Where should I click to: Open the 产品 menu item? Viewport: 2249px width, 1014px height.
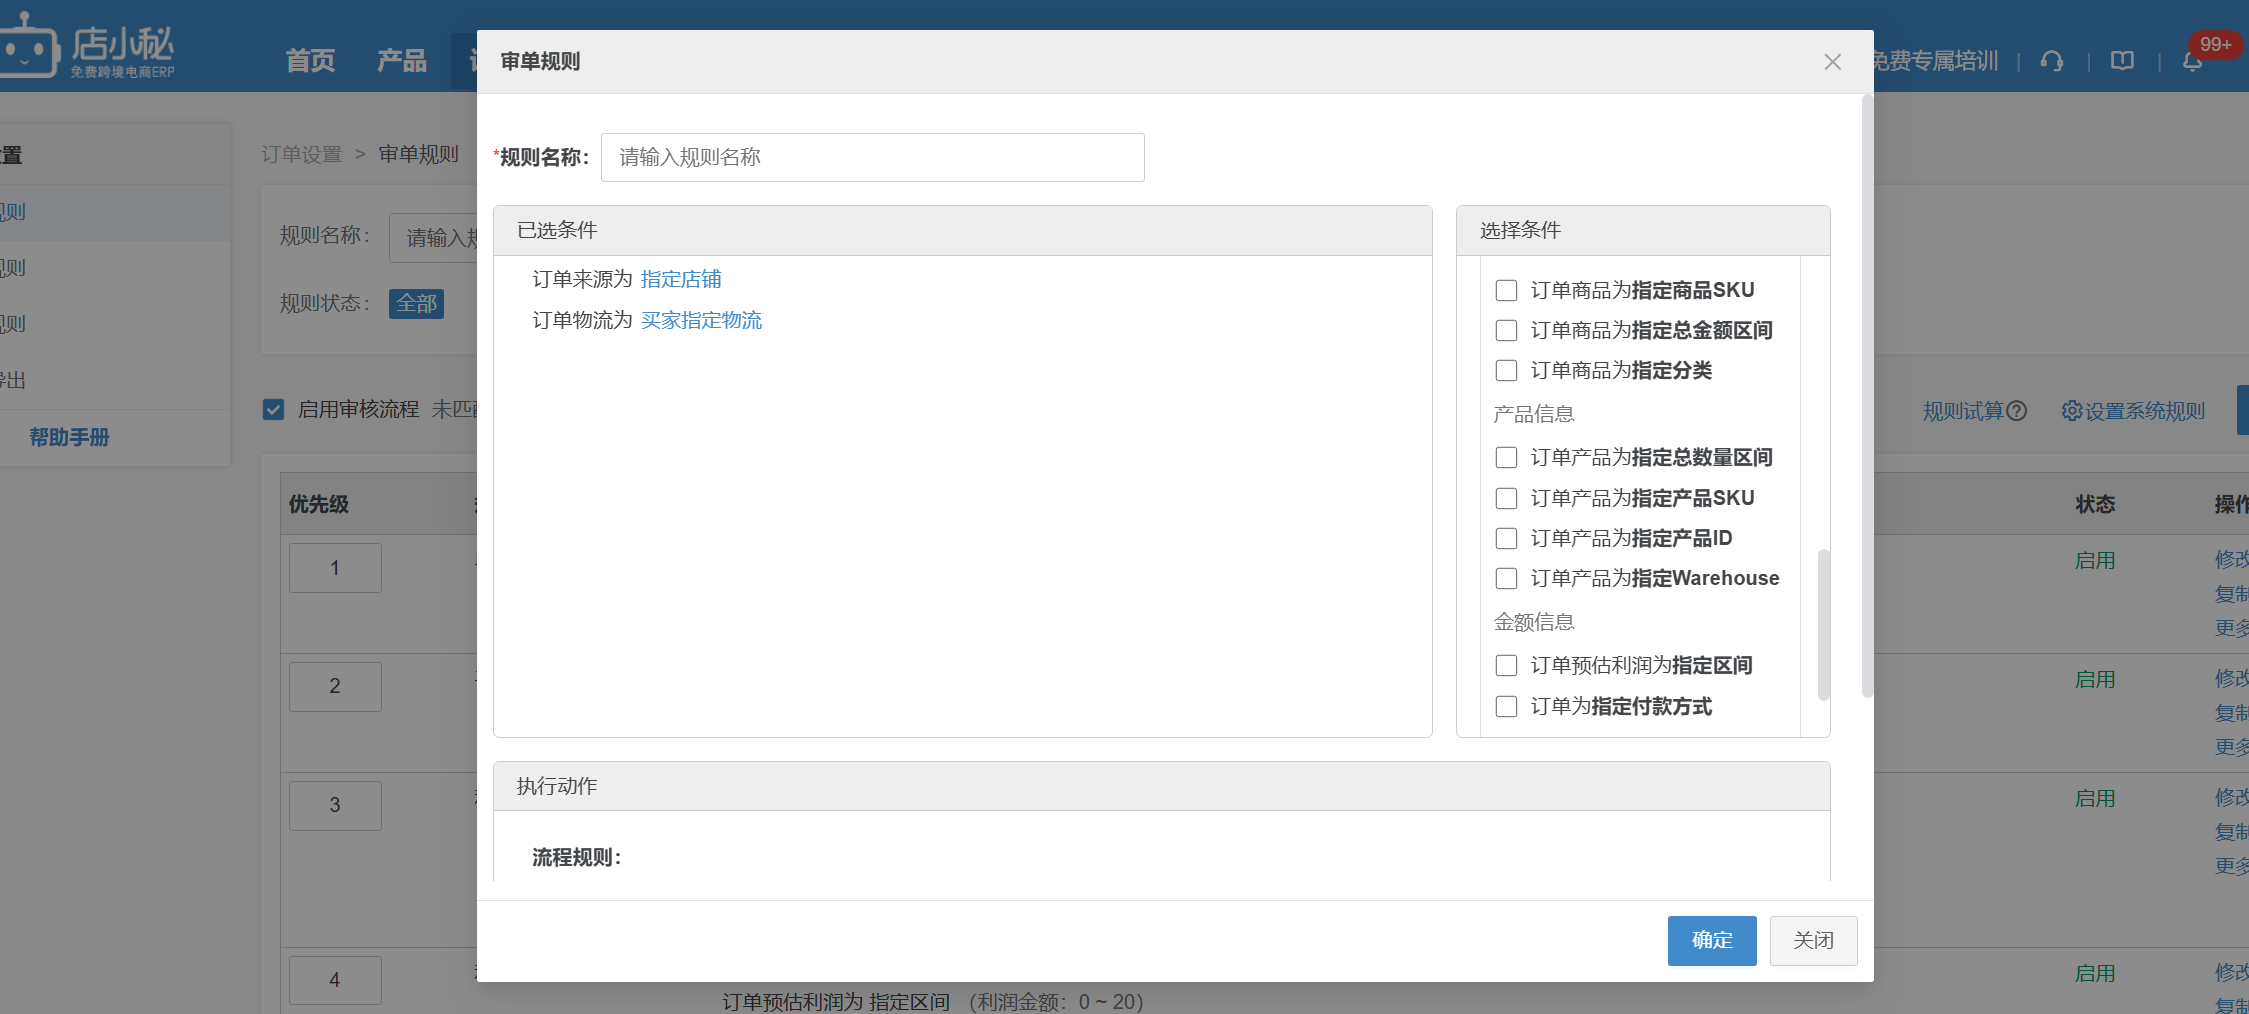(x=402, y=61)
